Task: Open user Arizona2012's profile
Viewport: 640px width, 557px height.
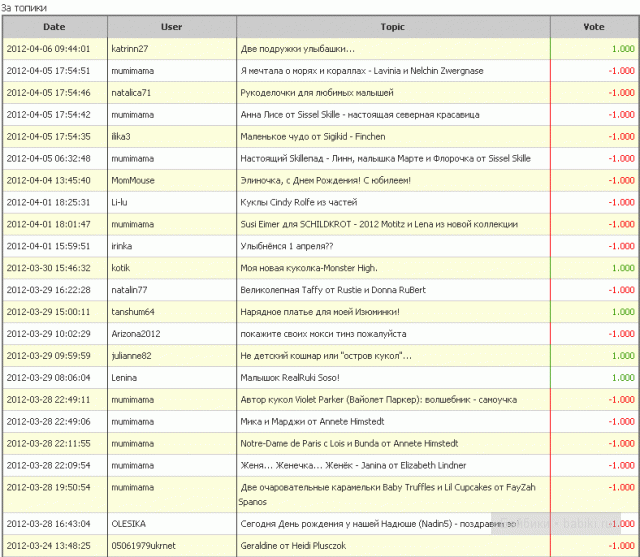Action: (x=137, y=334)
